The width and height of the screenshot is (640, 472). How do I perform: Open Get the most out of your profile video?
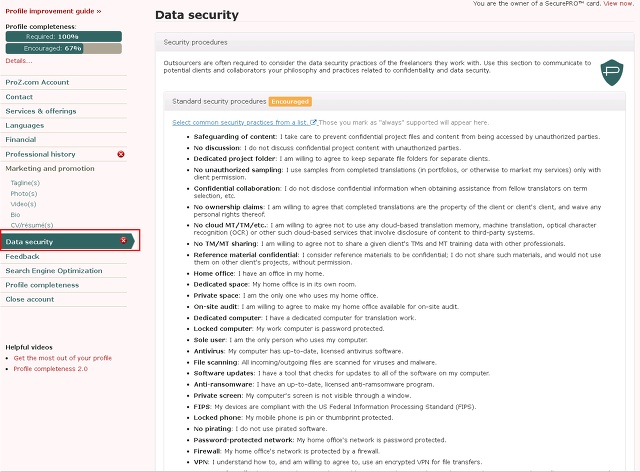click(x=62, y=358)
